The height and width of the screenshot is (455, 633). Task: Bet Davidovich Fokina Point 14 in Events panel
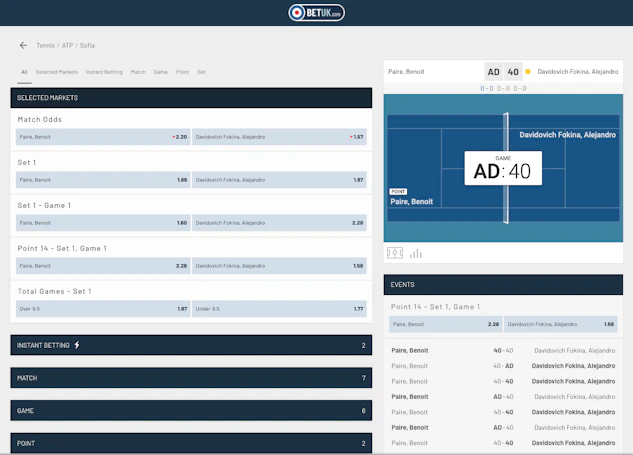tap(561, 324)
